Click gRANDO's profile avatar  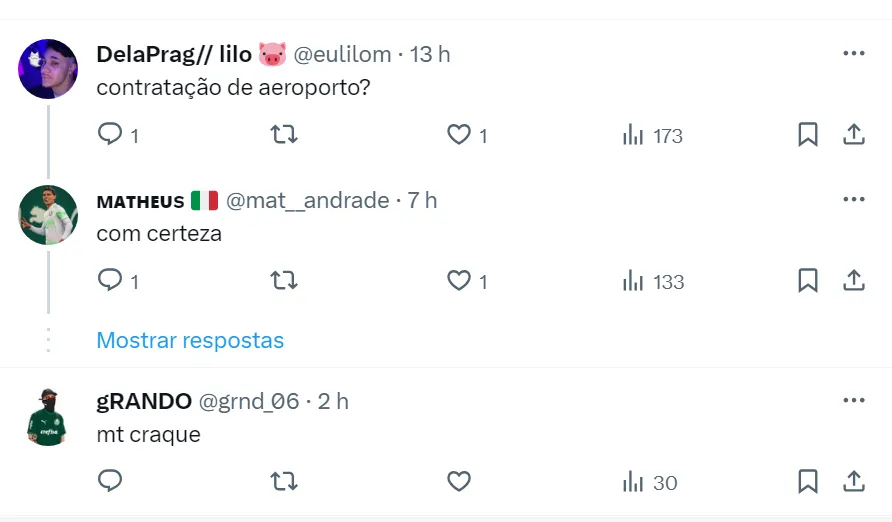47,416
